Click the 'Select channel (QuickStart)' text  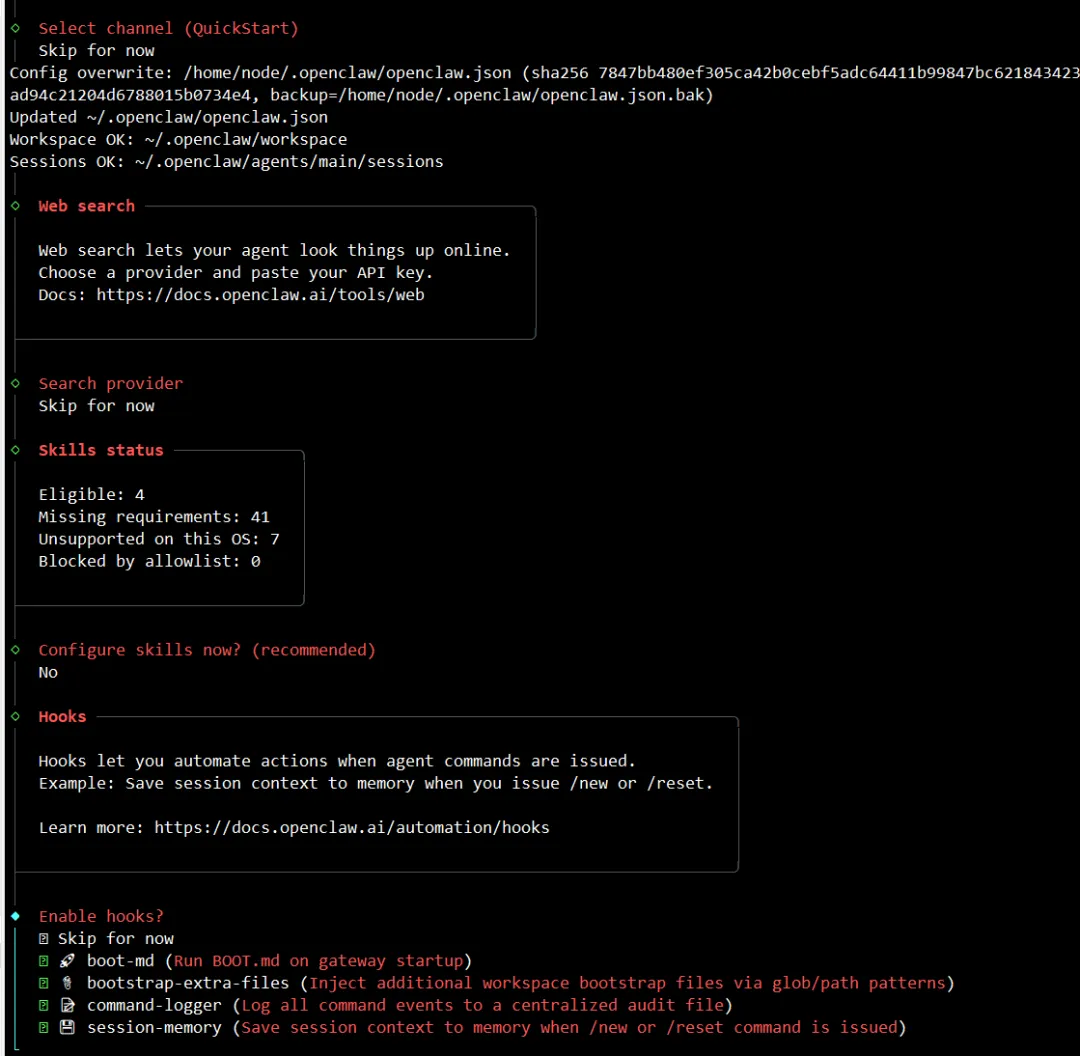pos(169,28)
